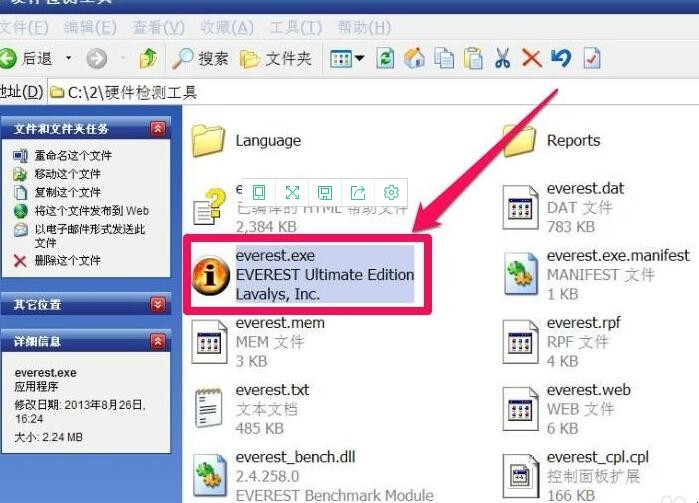
Task: Collapse the 详细信息 panel
Action: click(x=157, y=342)
